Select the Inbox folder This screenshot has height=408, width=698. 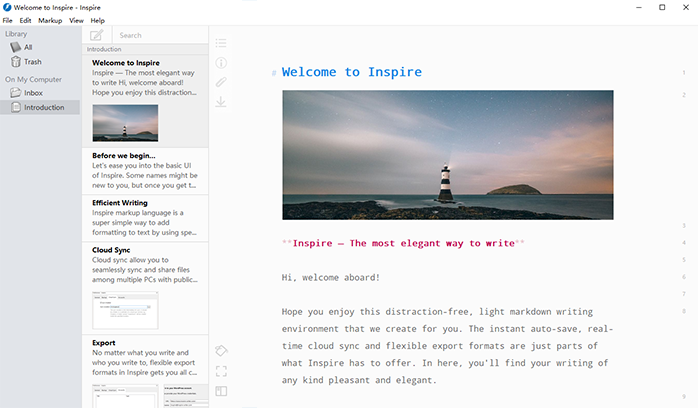33,93
